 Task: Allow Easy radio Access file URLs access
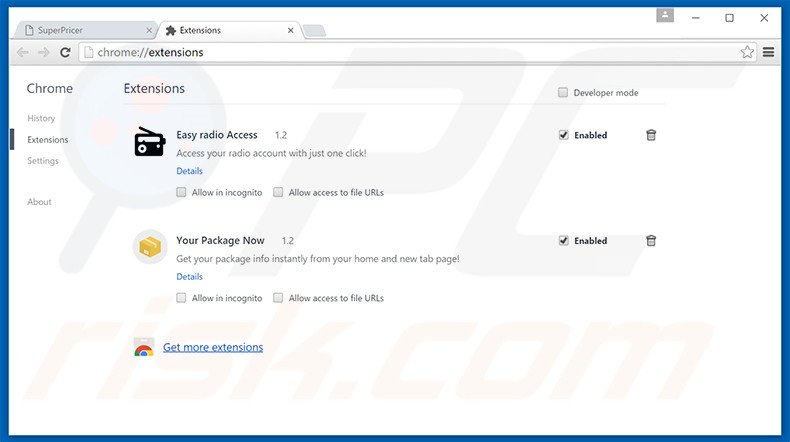point(278,192)
